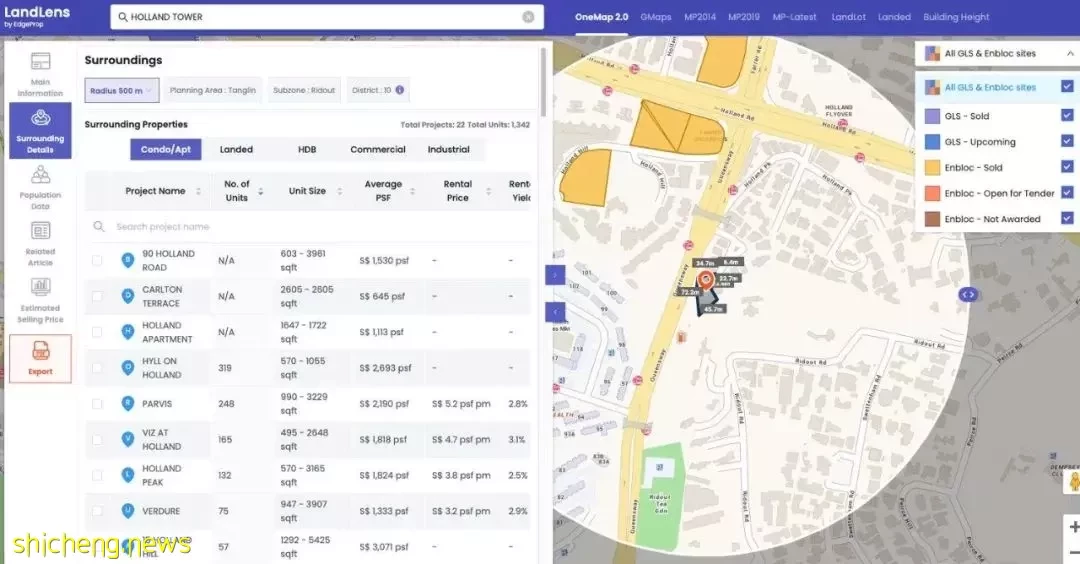Clear the HOLLAND TOWER search text
1080x564 pixels.
point(528,17)
